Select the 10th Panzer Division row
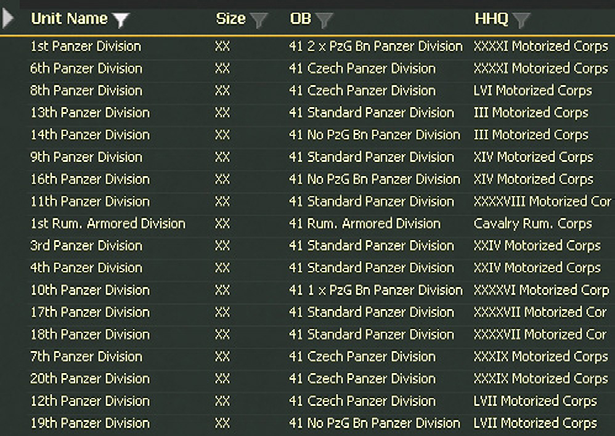 tap(90, 290)
